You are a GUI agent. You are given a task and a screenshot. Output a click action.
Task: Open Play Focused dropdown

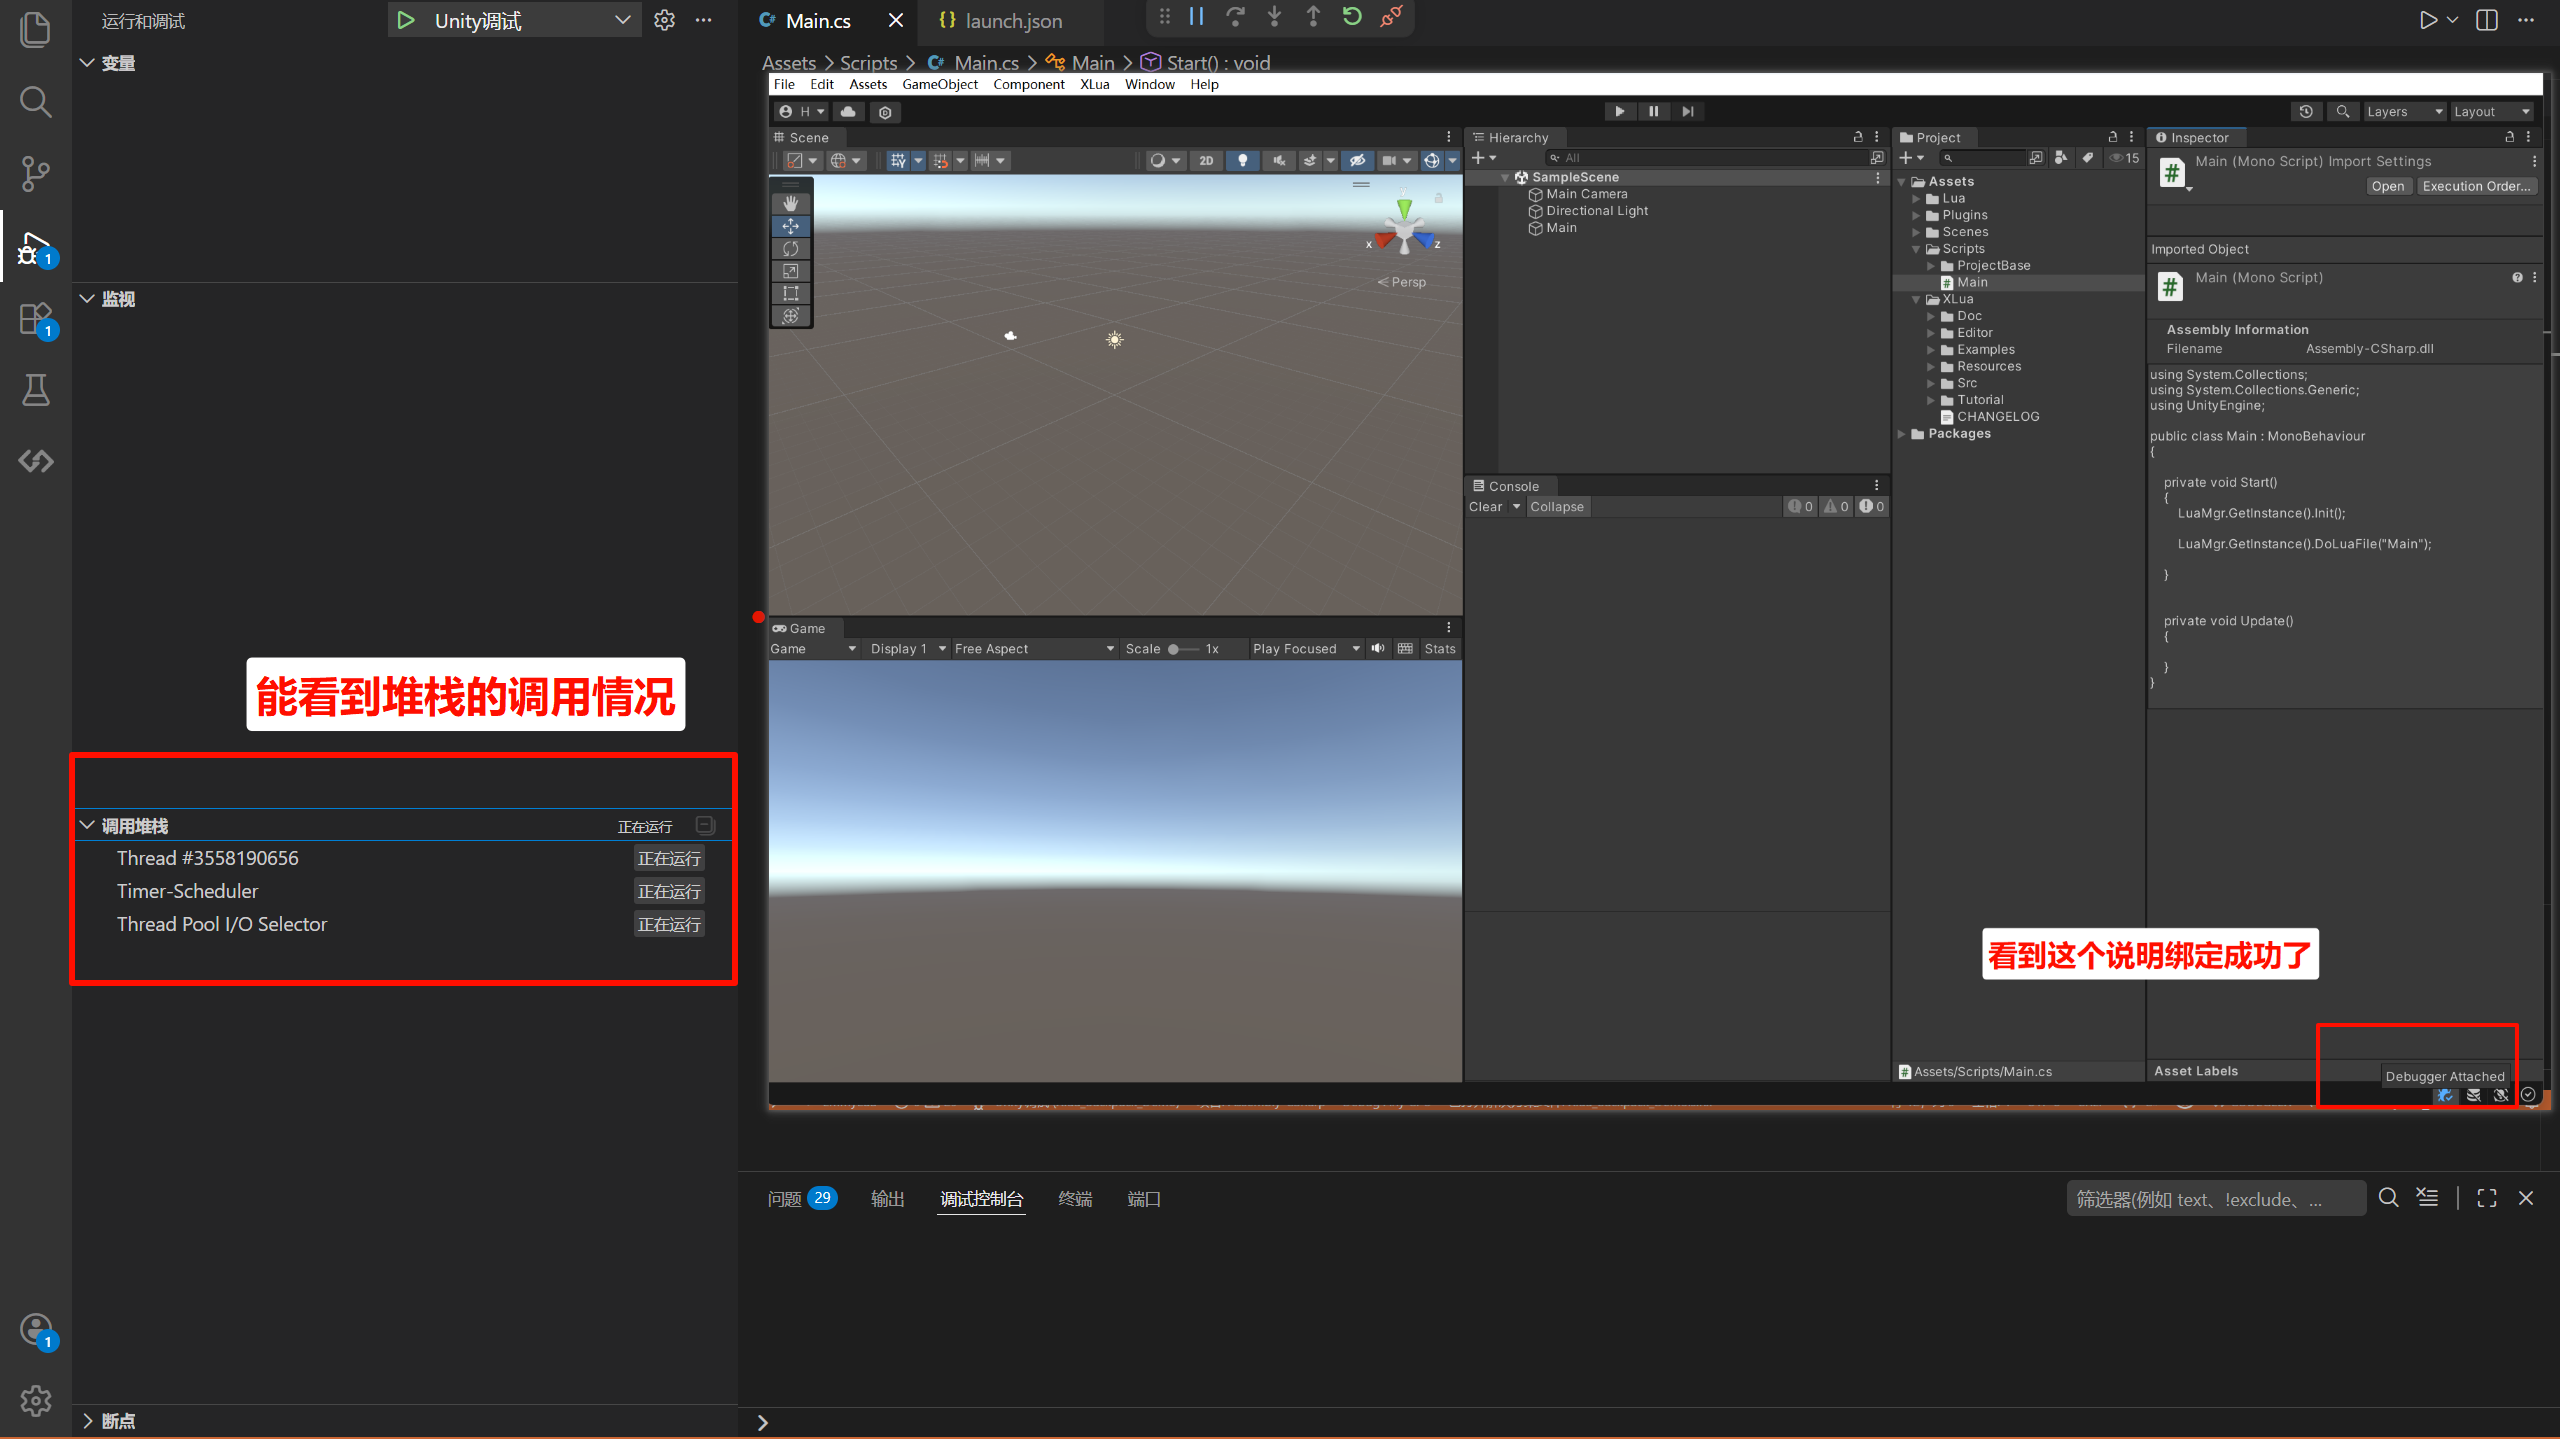pyautogui.click(x=1305, y=649)
